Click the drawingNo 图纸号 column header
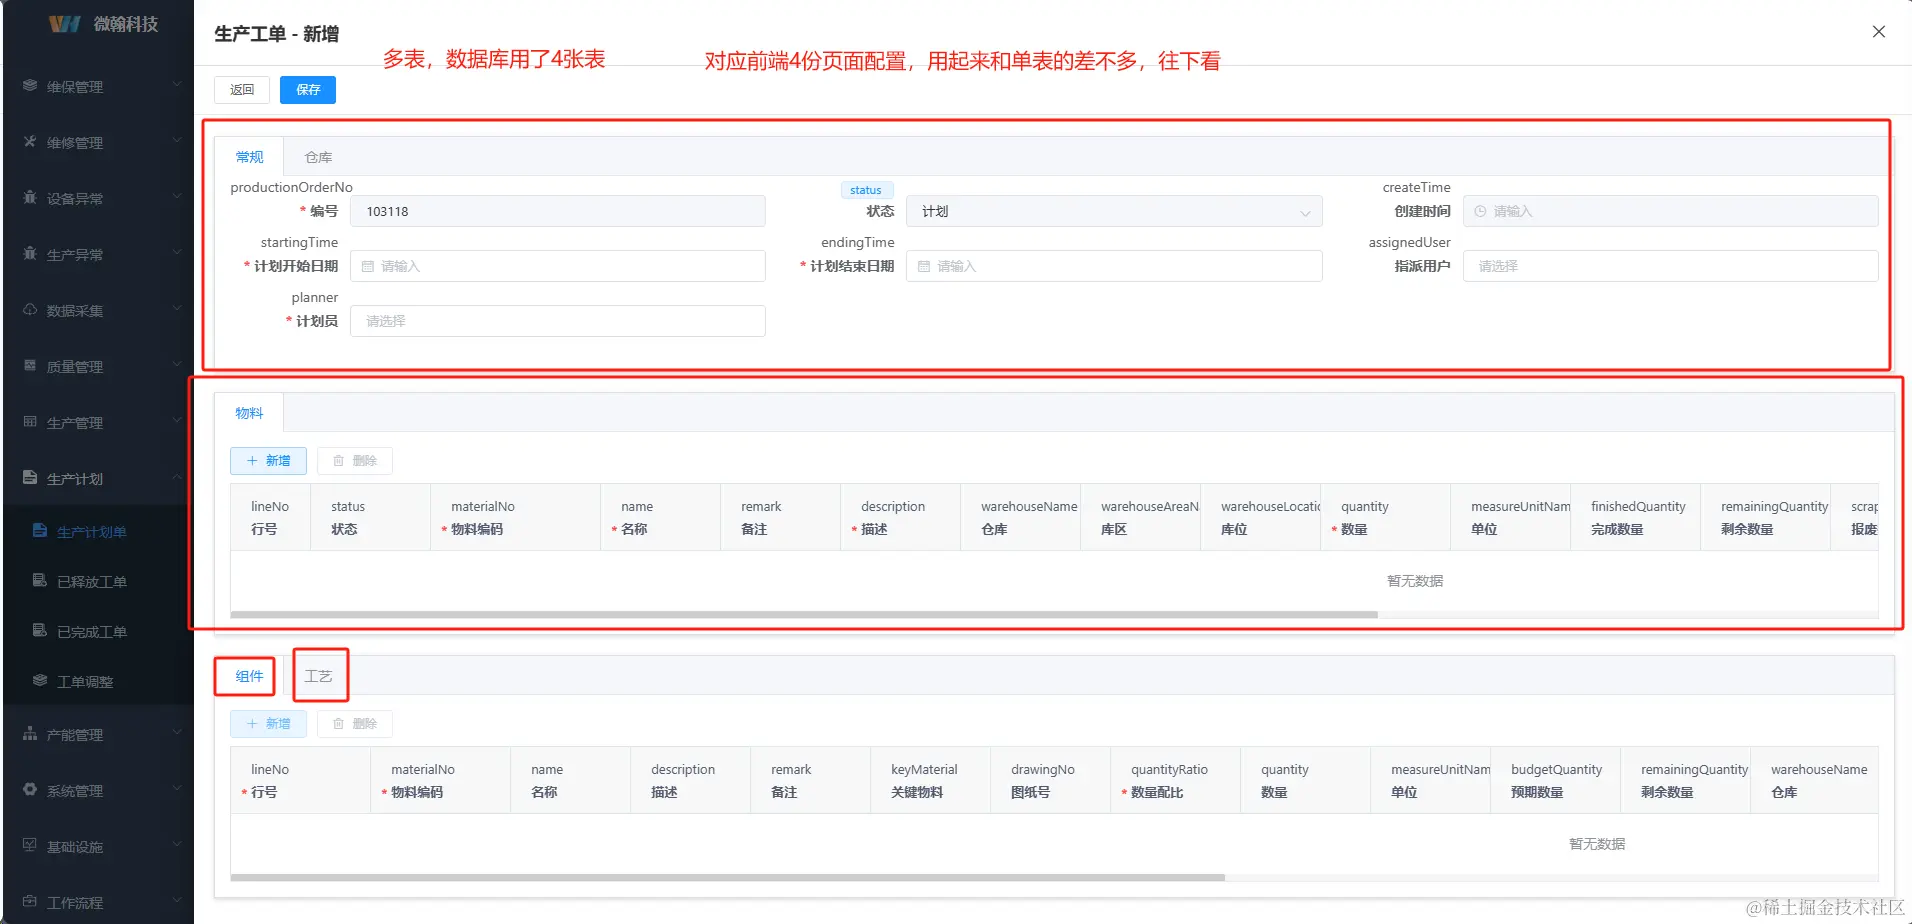Viewport: 1912px width, 924px height. [x=1050, y=781]
